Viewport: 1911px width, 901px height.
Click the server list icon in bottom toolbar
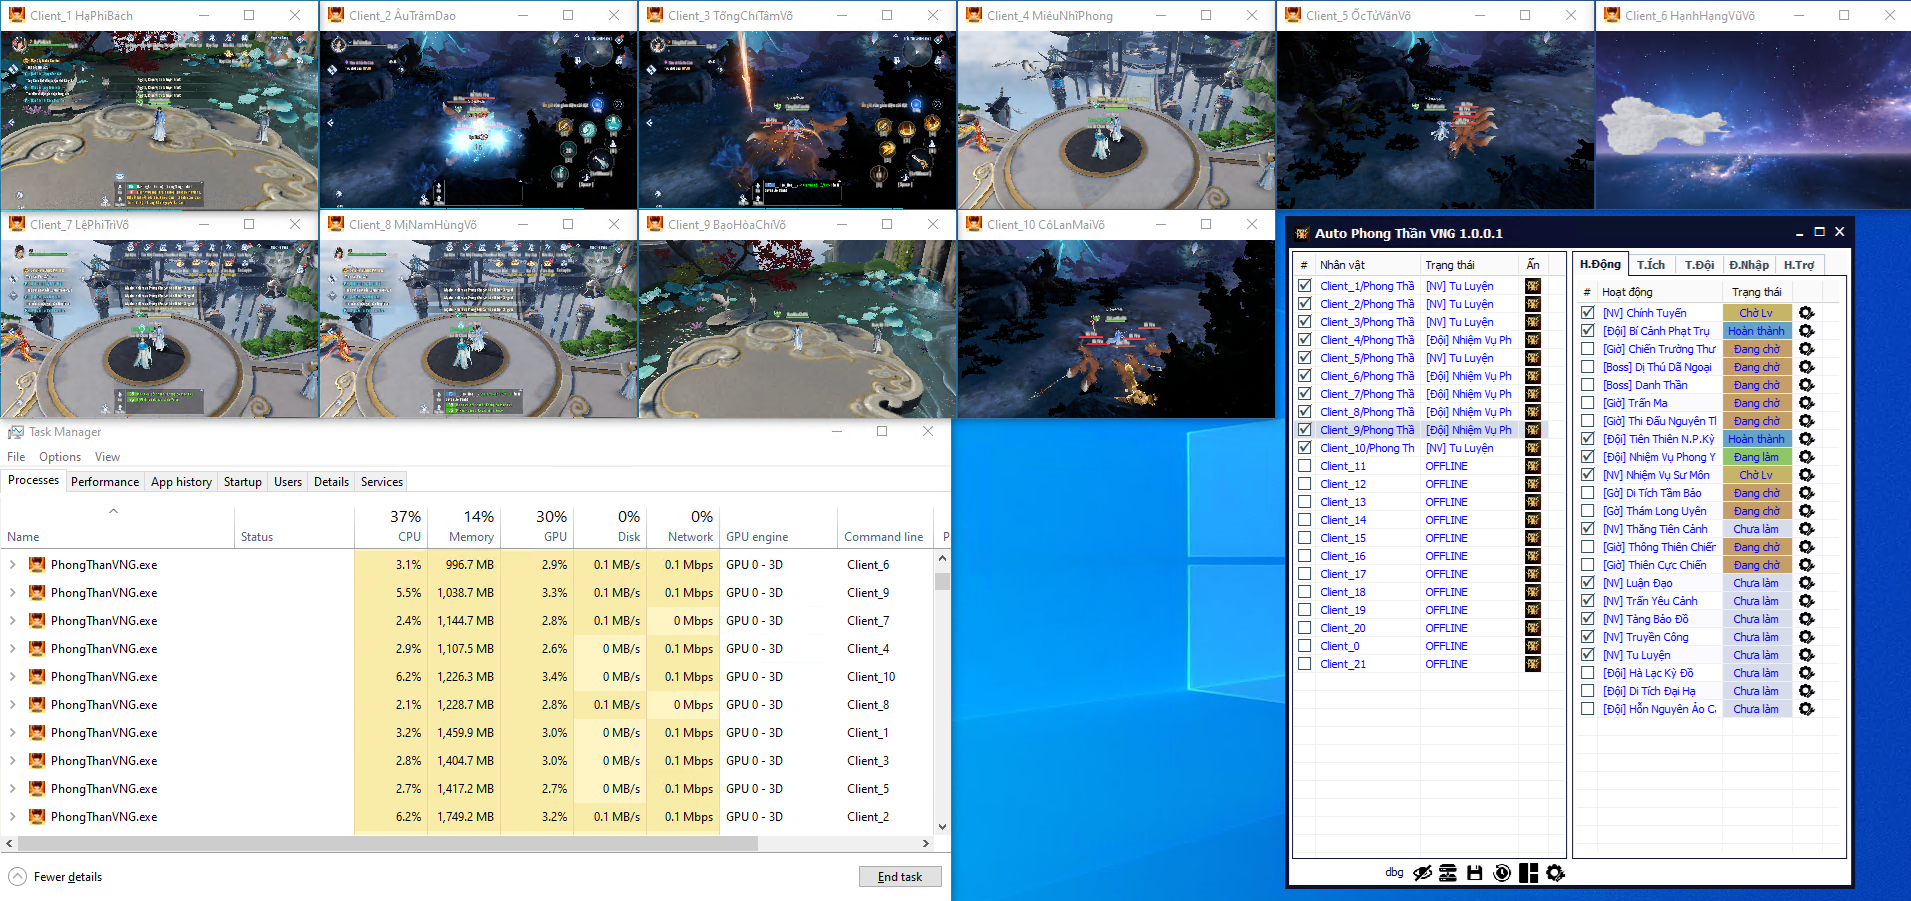(x=1448, y=873)
